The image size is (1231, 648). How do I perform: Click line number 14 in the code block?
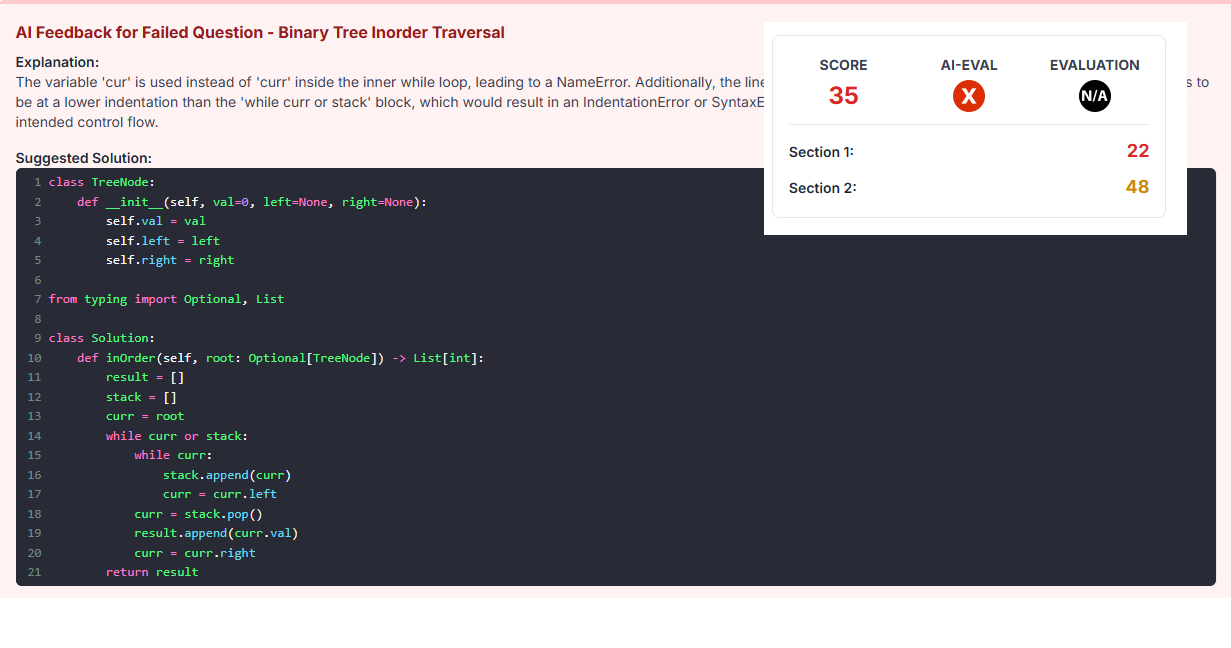click(x=34, y=435)
